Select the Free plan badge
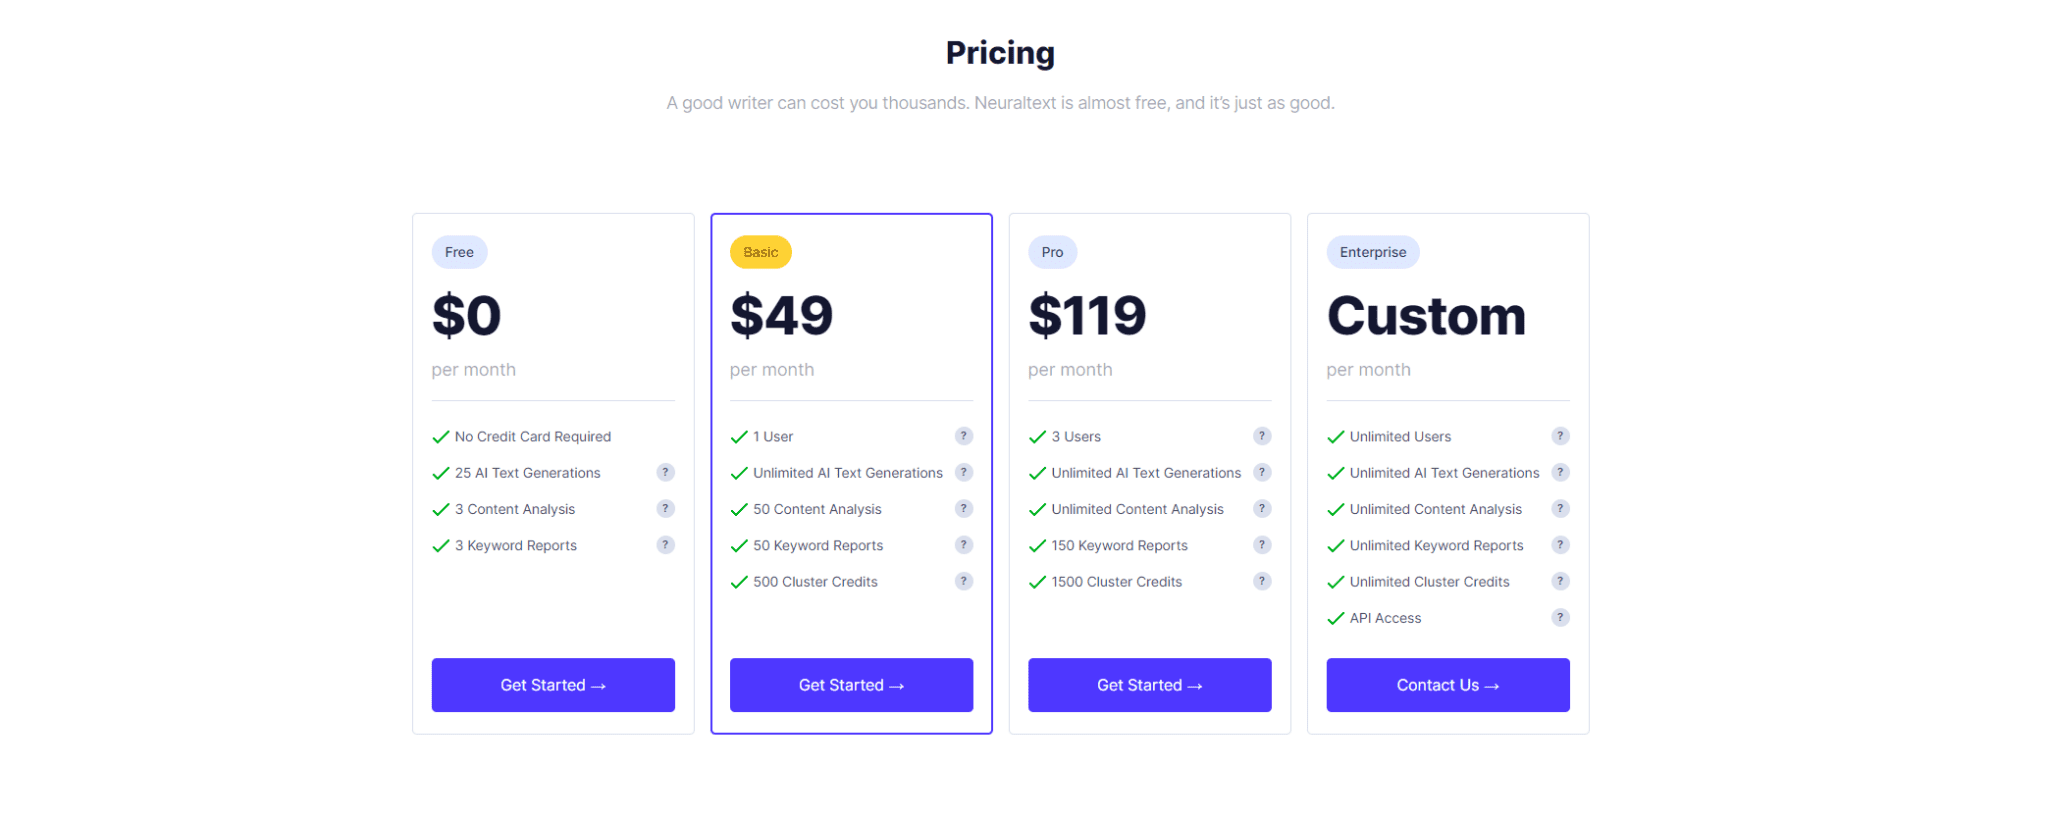 (x=459, y=252)
